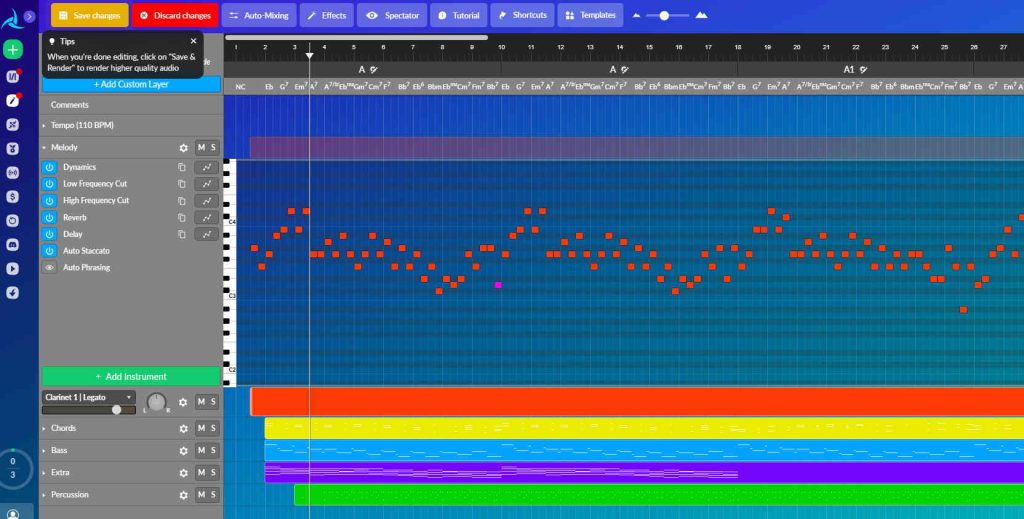Screen dimensions: 1024x519
Task: Toggle the Dynamics power switch
Action: click(50, 167)
